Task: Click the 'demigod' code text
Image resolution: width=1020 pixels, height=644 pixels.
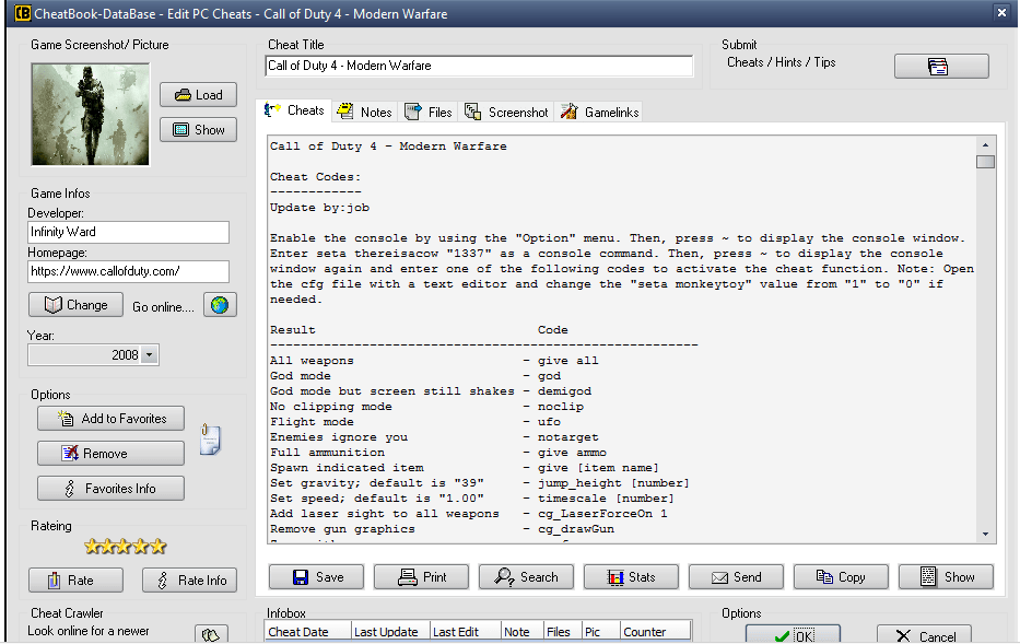Action: pyautogui.click(x=564, y=391)
